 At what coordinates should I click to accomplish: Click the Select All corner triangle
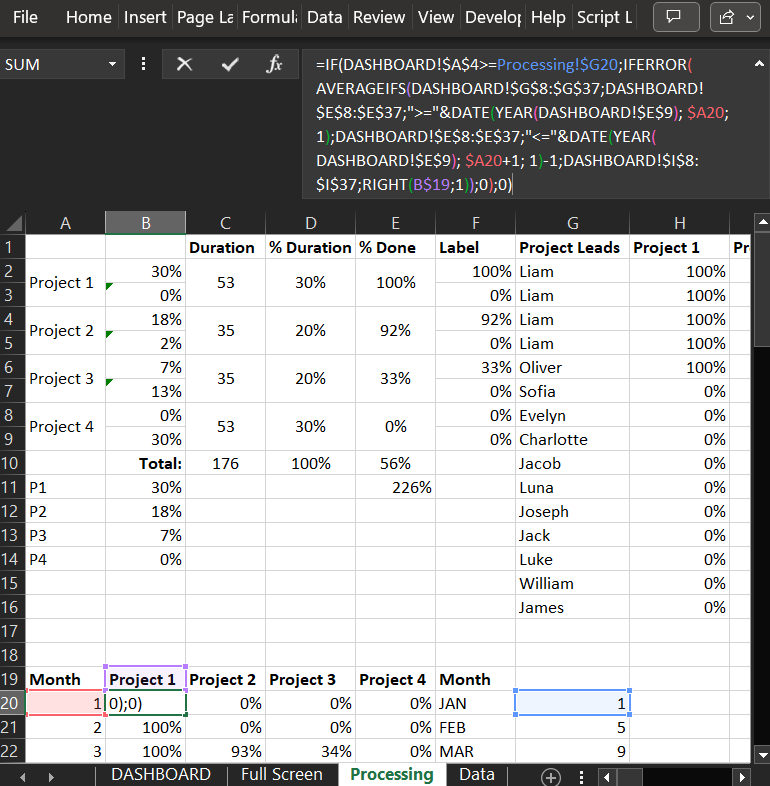click(13, 223)
